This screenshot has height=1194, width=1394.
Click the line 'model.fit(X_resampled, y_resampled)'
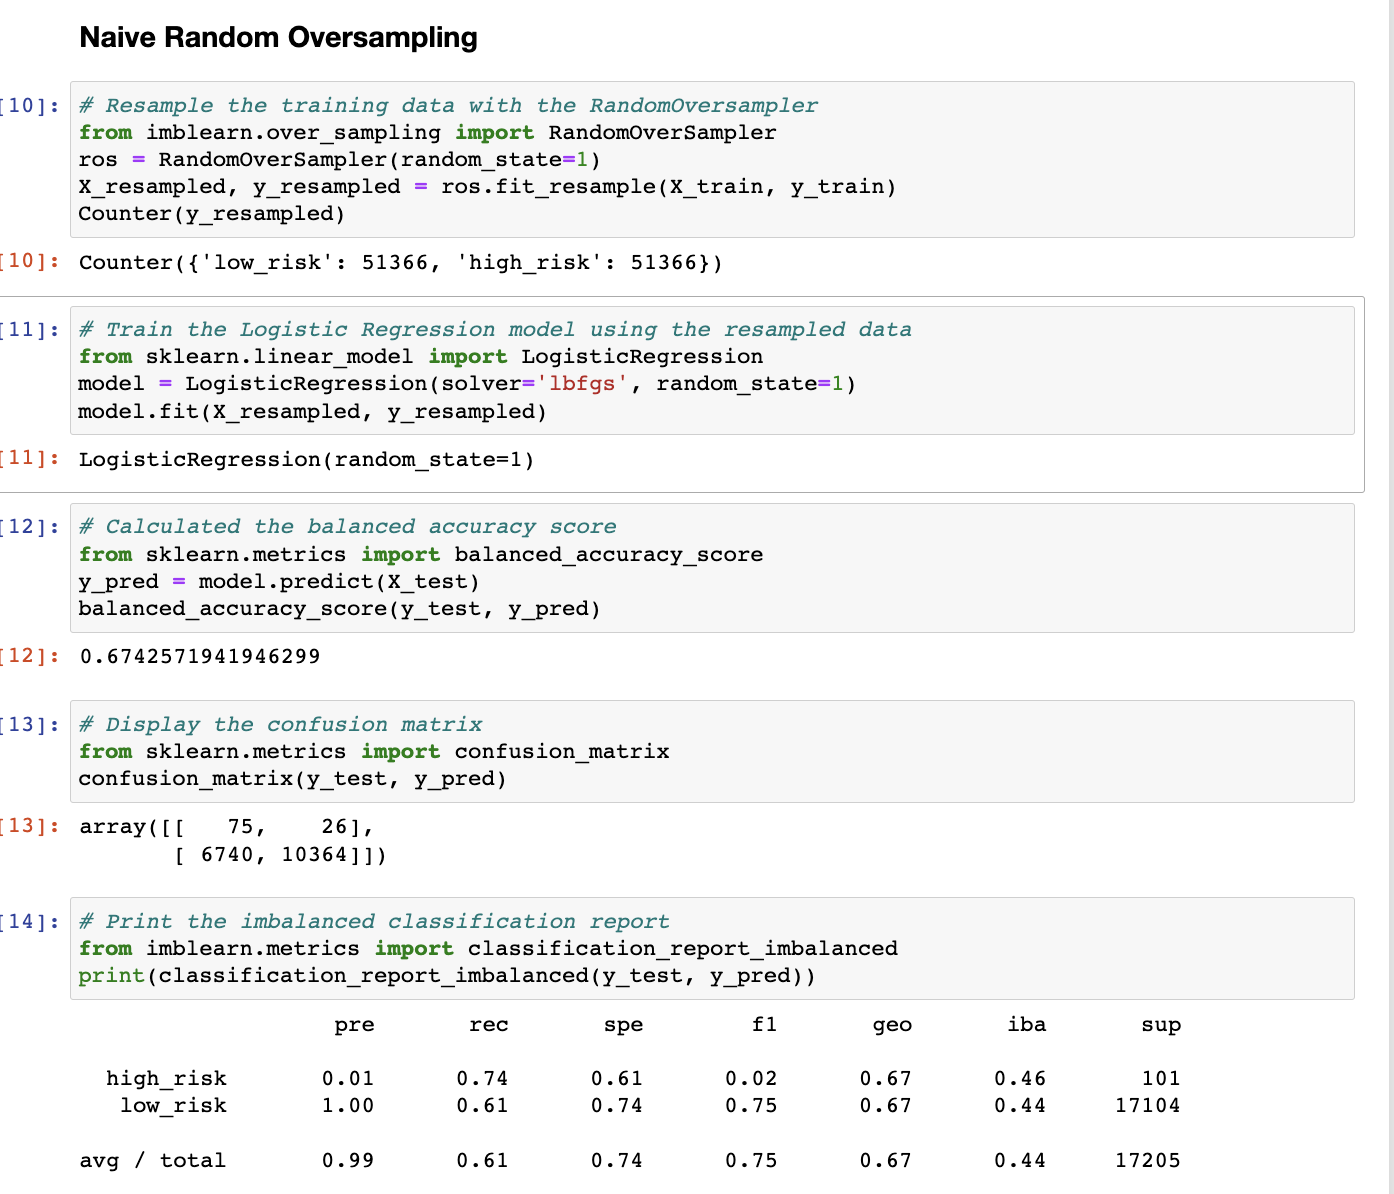313,412
